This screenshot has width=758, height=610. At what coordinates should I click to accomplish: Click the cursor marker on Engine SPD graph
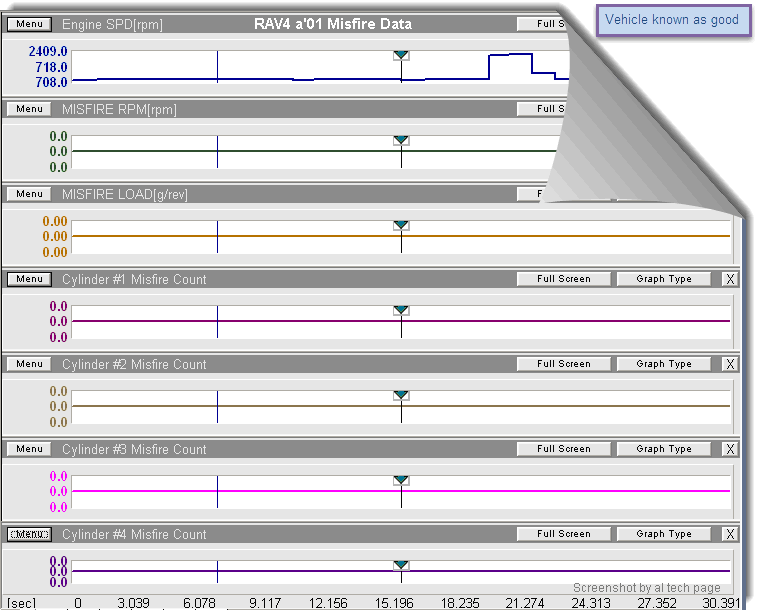pos(401,55)
